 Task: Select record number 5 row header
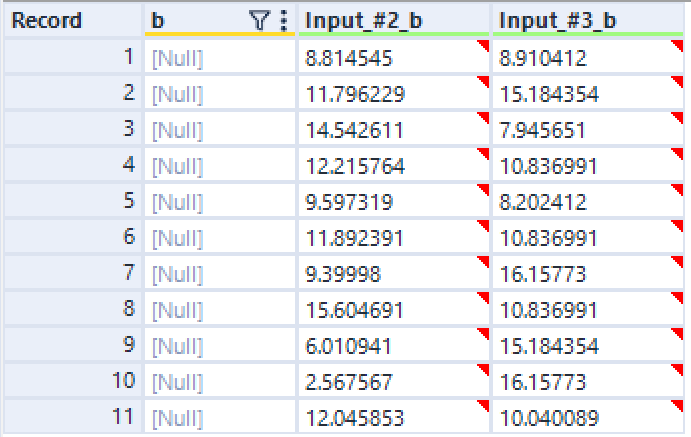pos(73,200)
